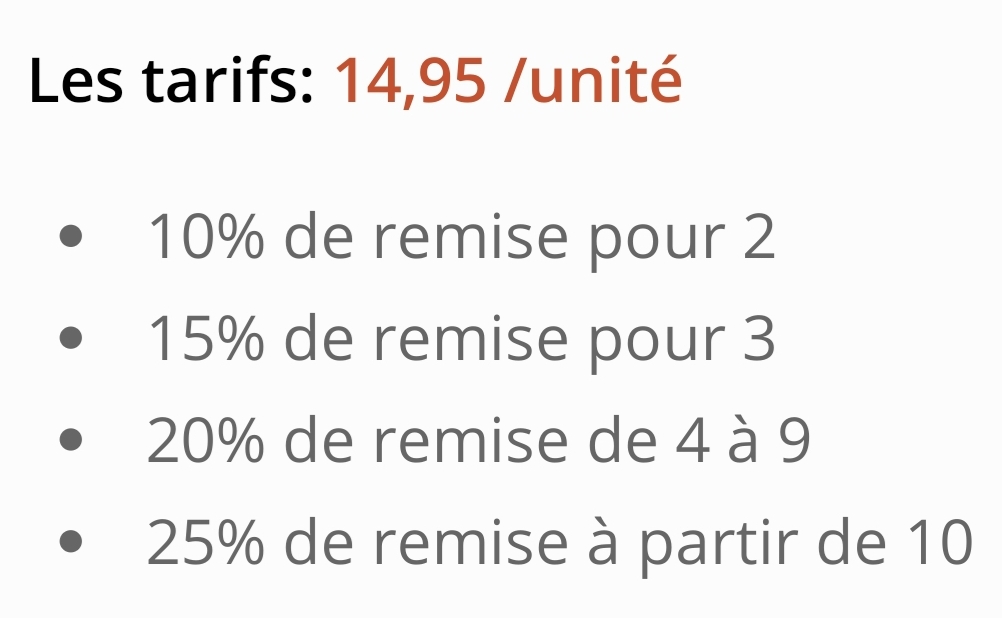
Task: Click the quantity "10" ending the last line
Action: tap(939, 543)
